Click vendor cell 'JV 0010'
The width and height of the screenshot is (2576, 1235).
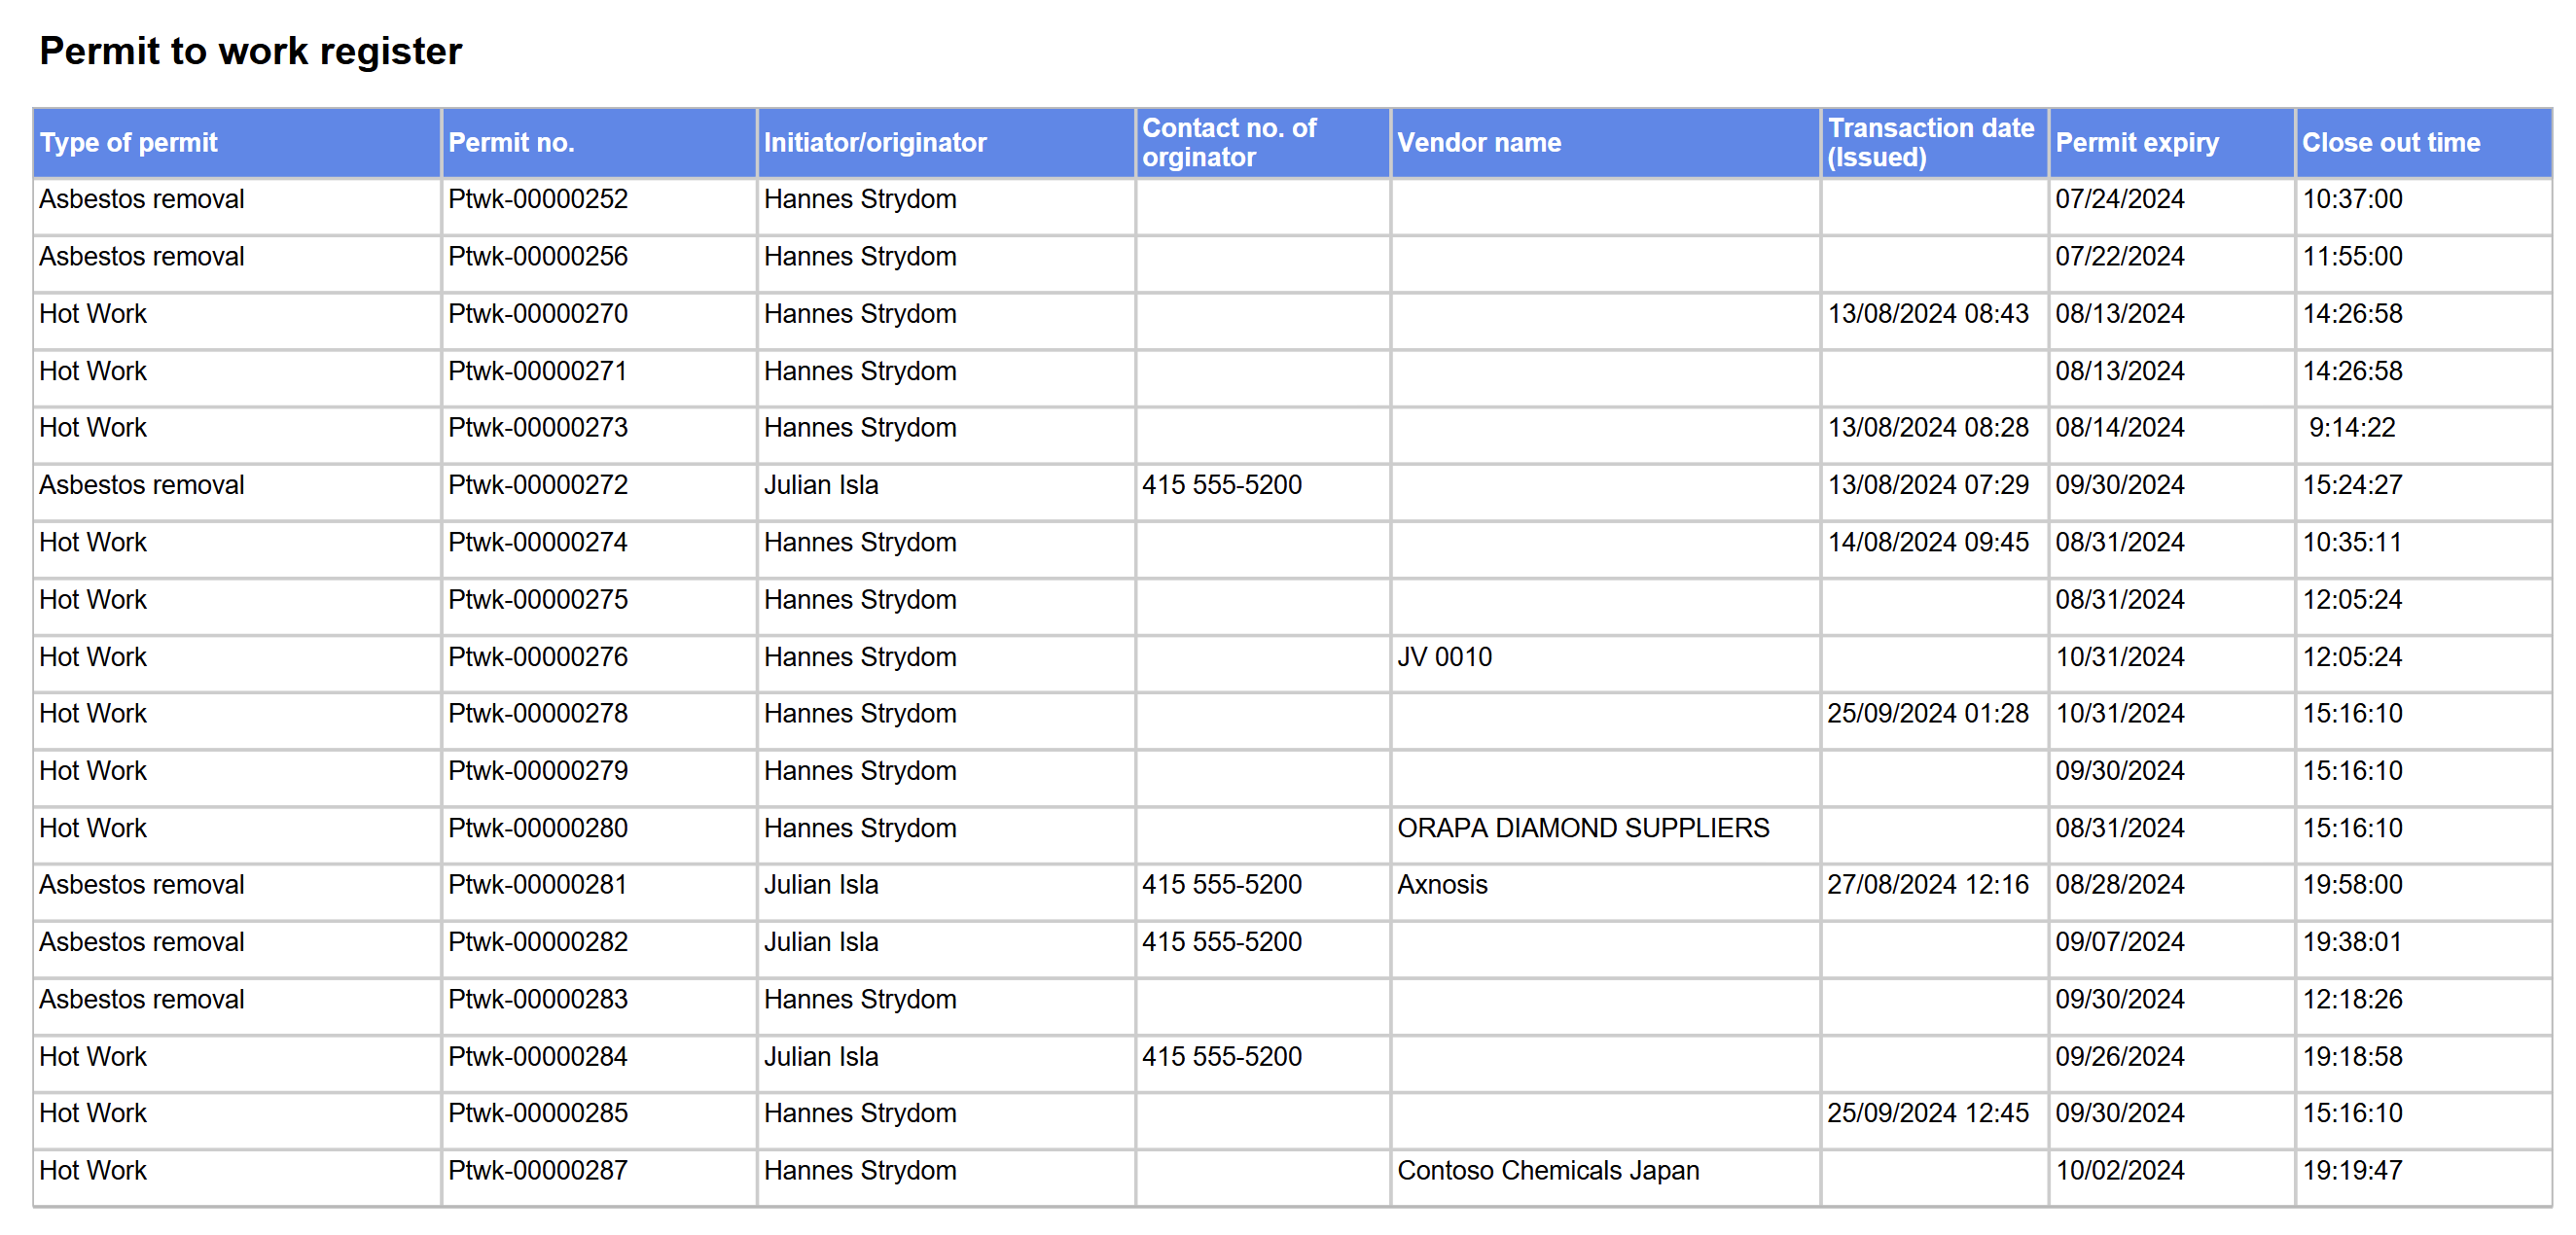click(x=1443, y=657)
